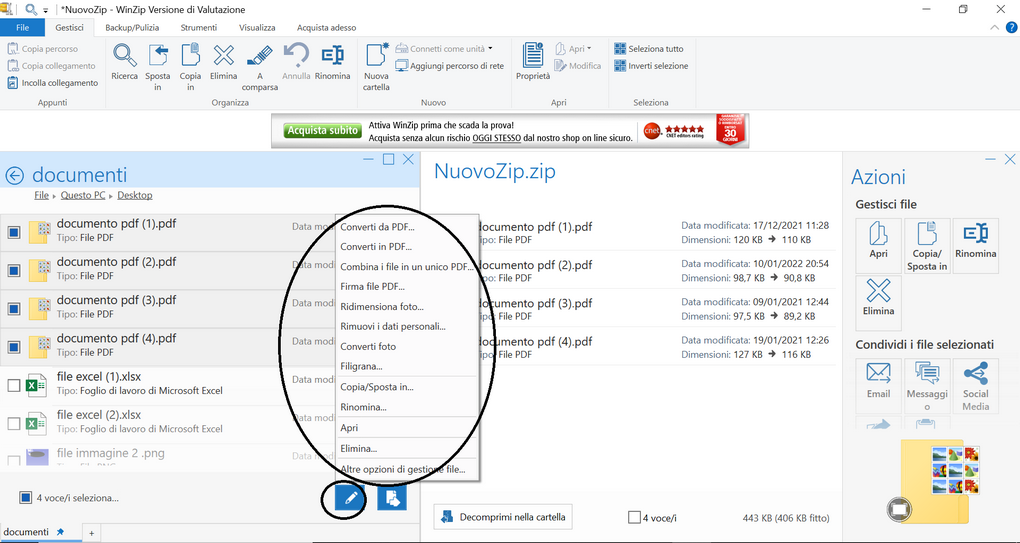The height and width of the screenshot is (543, 1020).
Task: Expand Connetti come unità dropdown
Action: pyautogui.click(x=490, y=49)
